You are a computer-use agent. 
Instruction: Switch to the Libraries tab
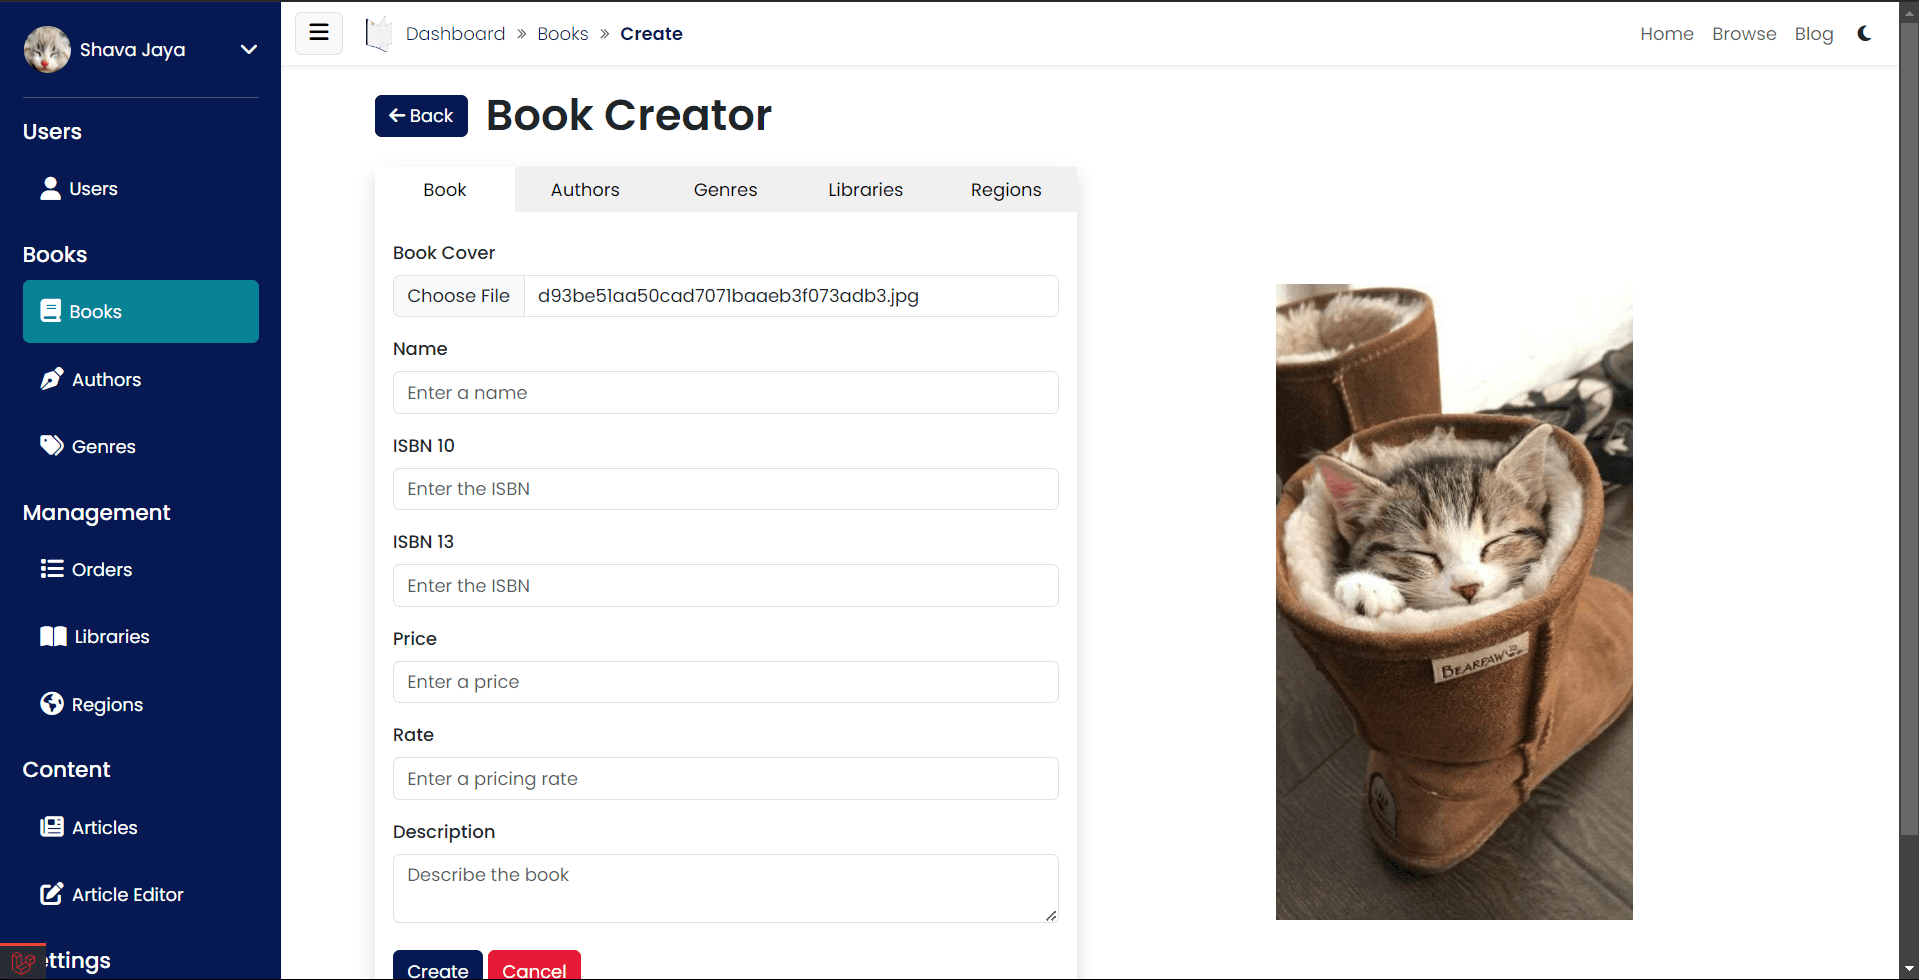[x=865, y=190]
